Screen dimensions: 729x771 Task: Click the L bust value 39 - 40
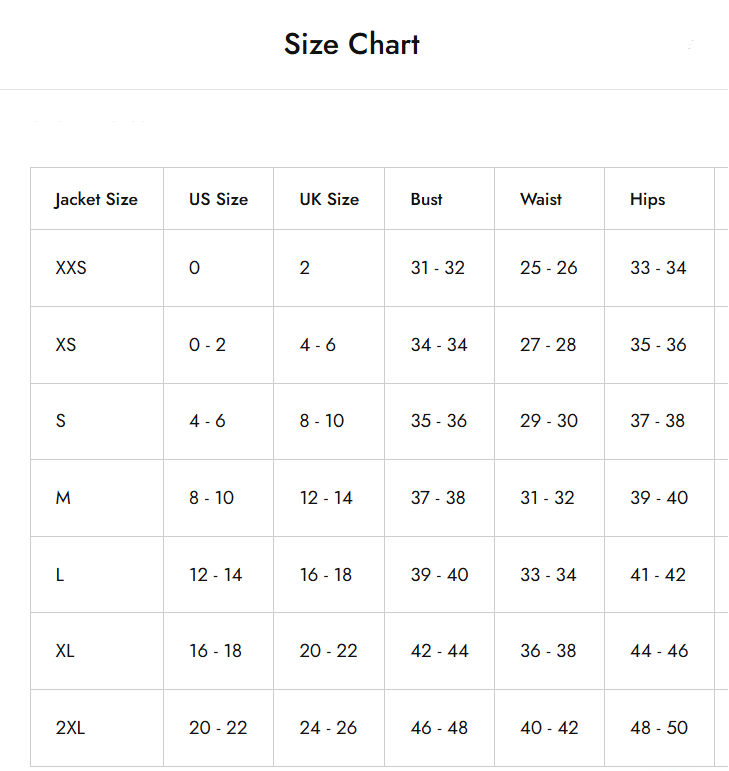tap(439, 575)
